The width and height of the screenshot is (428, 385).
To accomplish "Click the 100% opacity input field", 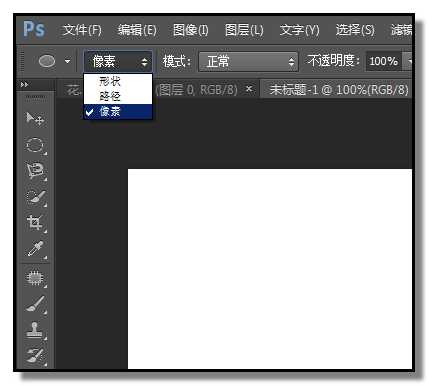I will tap(384, 62).
